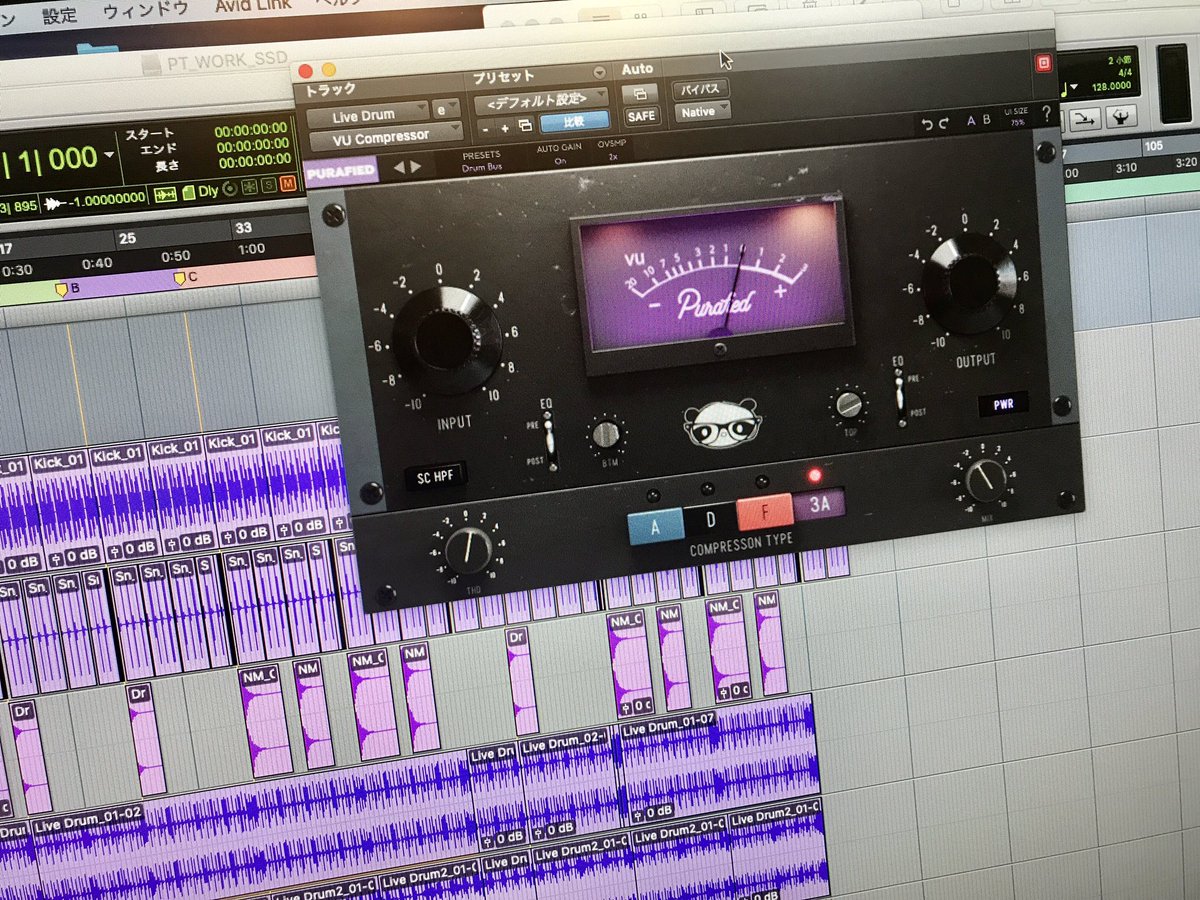Open the Live Drum track selector dropdown

click(x=369, y=115)
